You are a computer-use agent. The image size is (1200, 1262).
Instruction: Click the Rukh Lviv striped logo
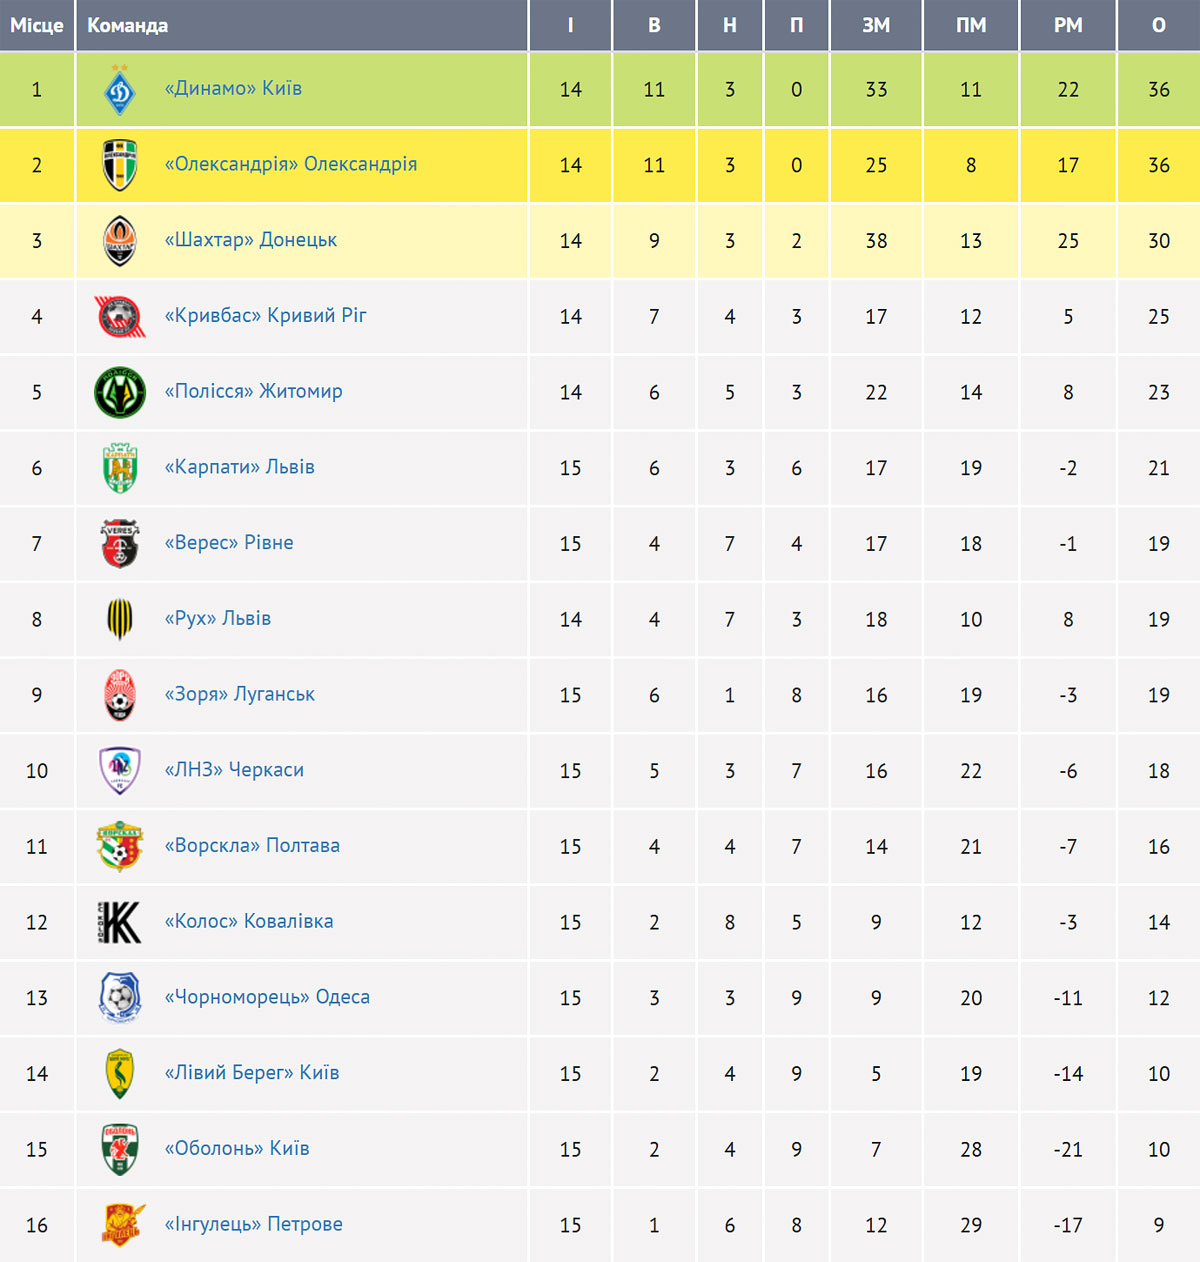120,619
